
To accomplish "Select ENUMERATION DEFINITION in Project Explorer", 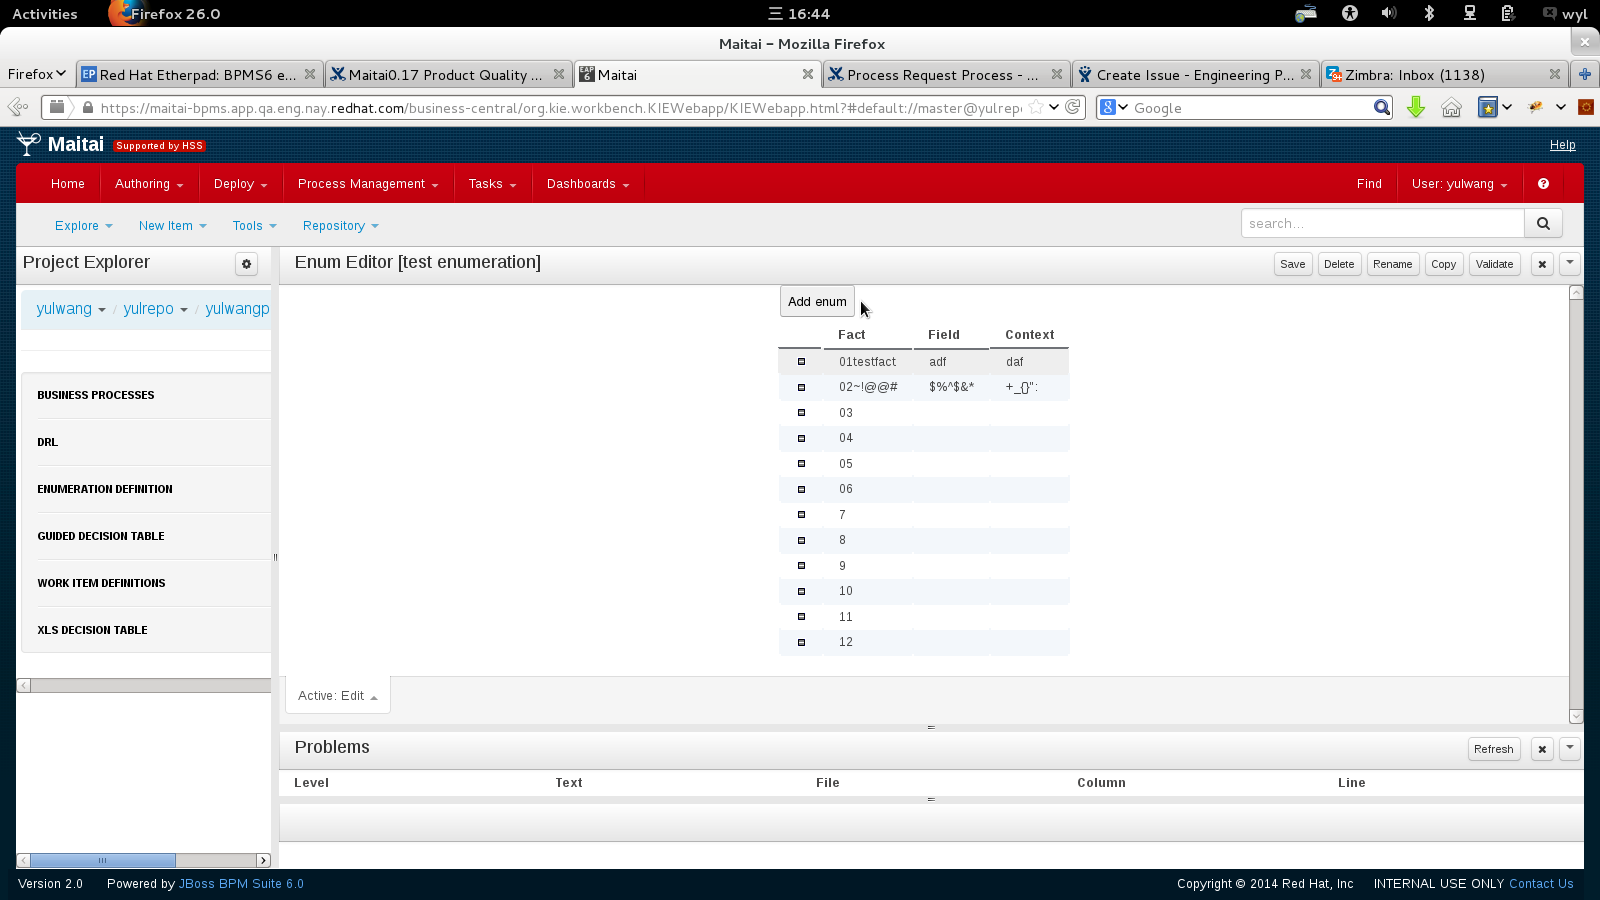I will 105,489.
